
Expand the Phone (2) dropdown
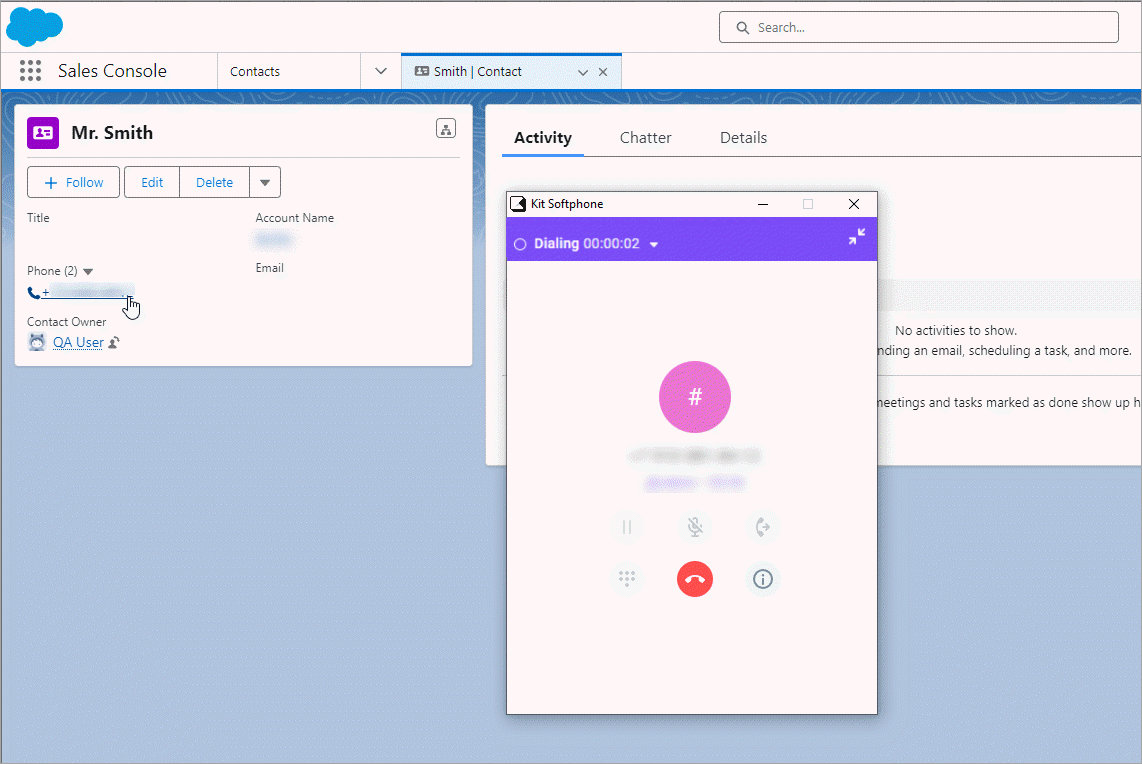[88, 272]
